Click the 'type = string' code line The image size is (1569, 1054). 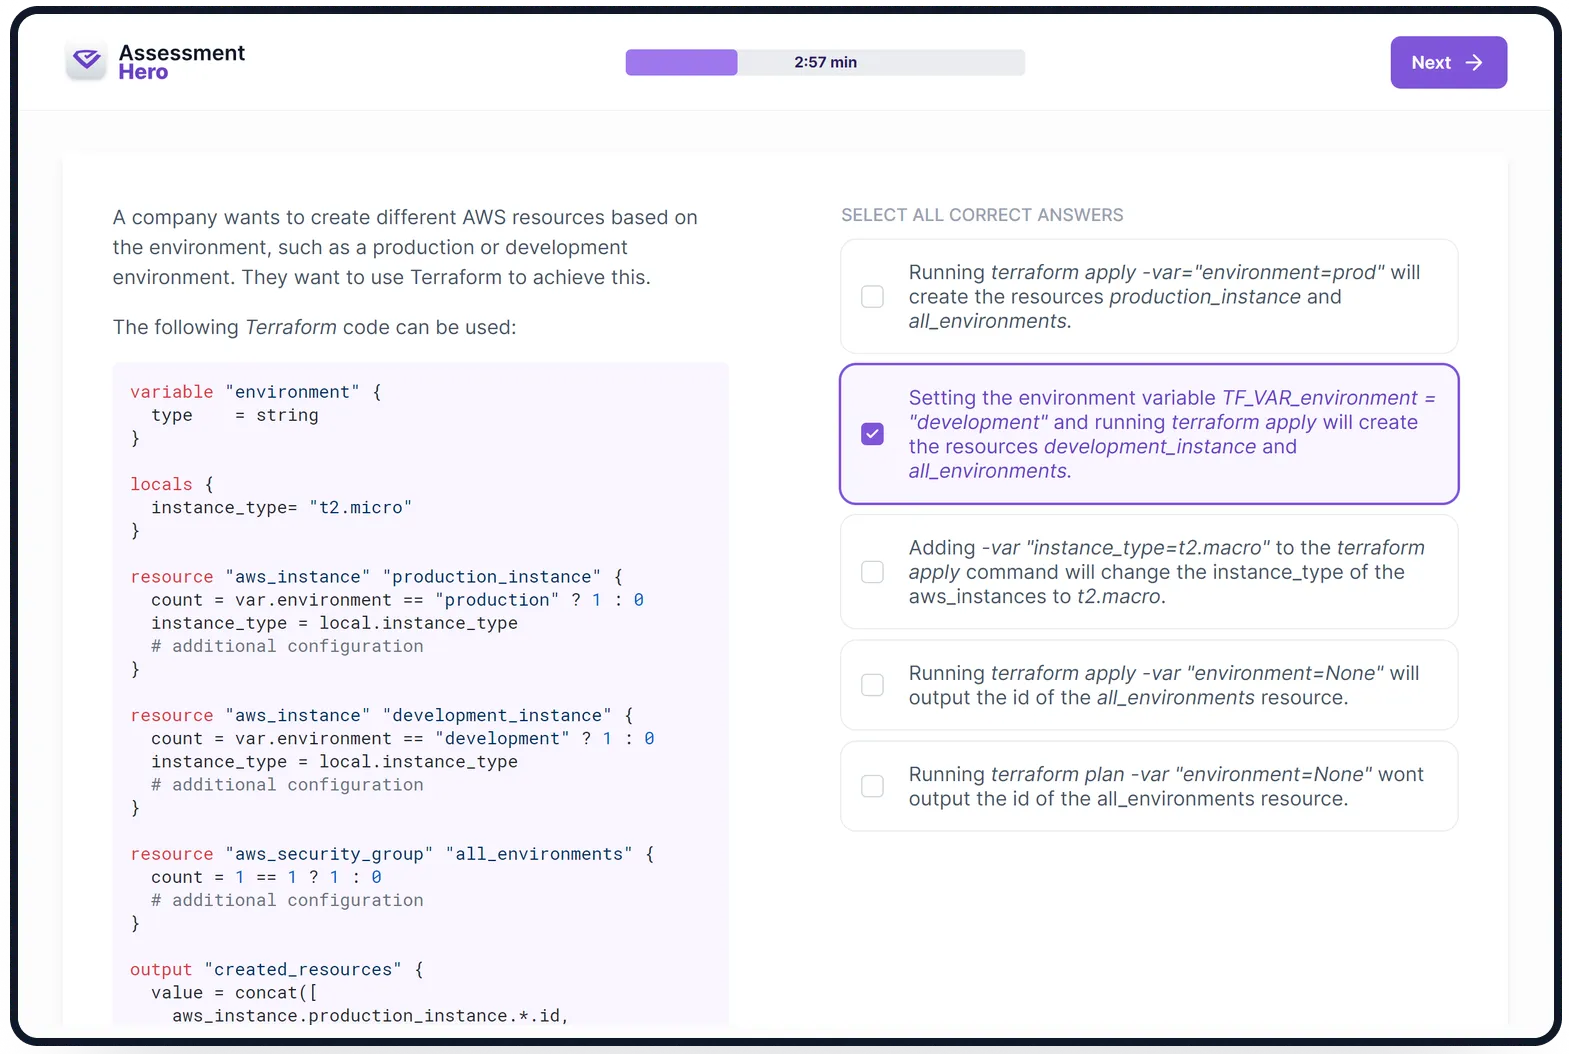coord(235,415)
